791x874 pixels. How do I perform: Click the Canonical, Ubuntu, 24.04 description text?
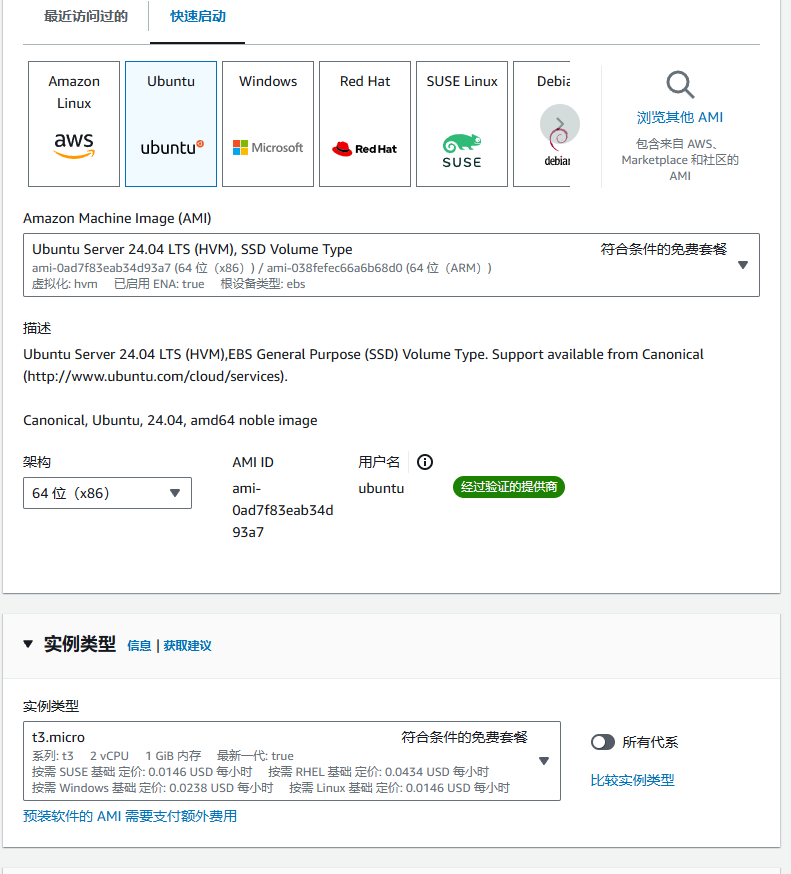170,420
